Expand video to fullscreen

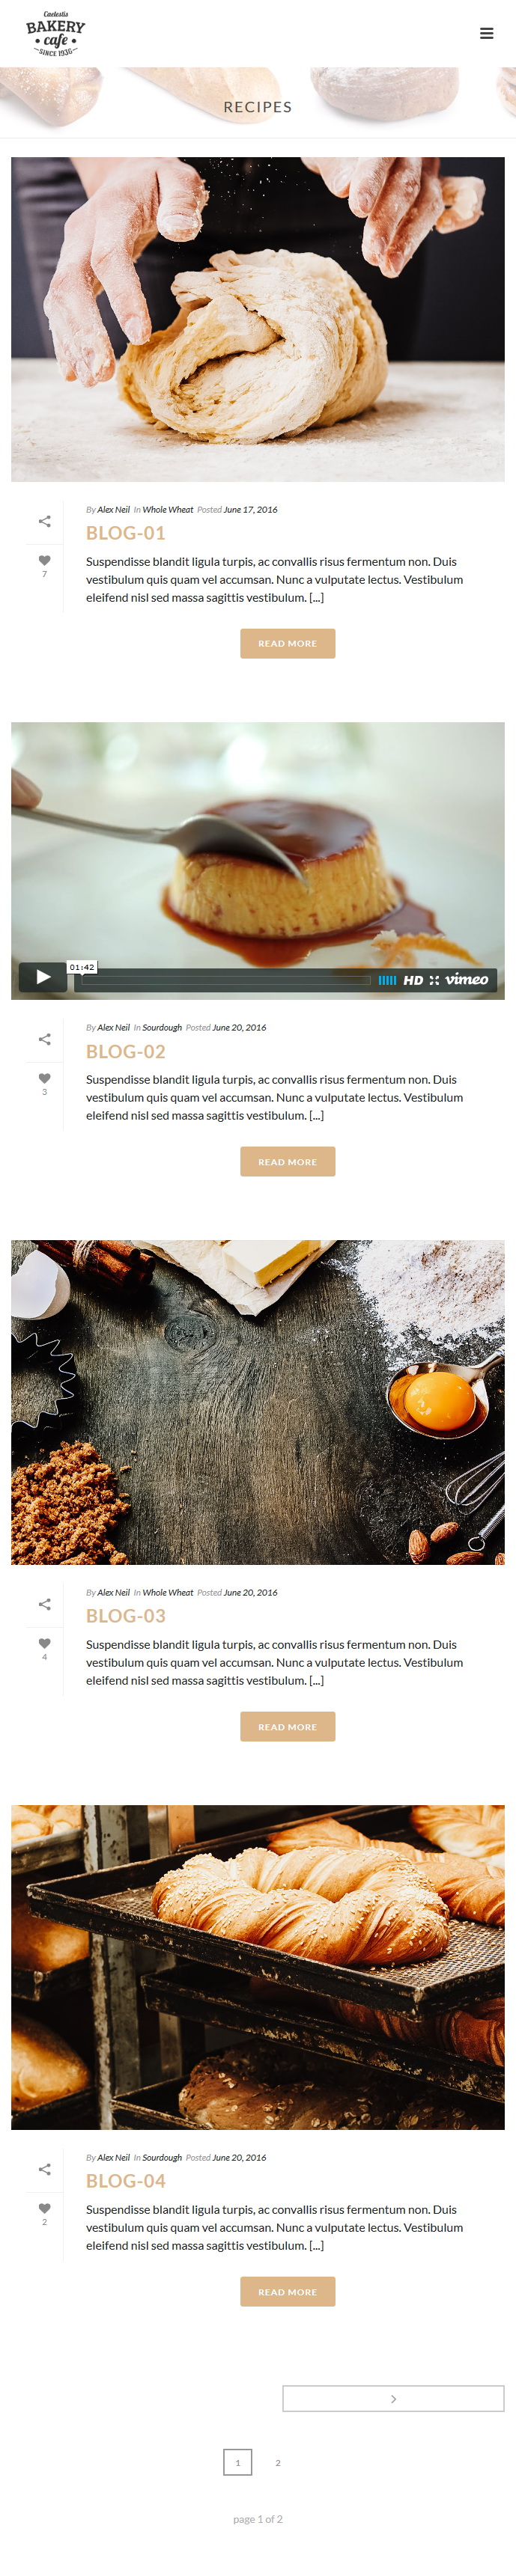click(434, 980)
